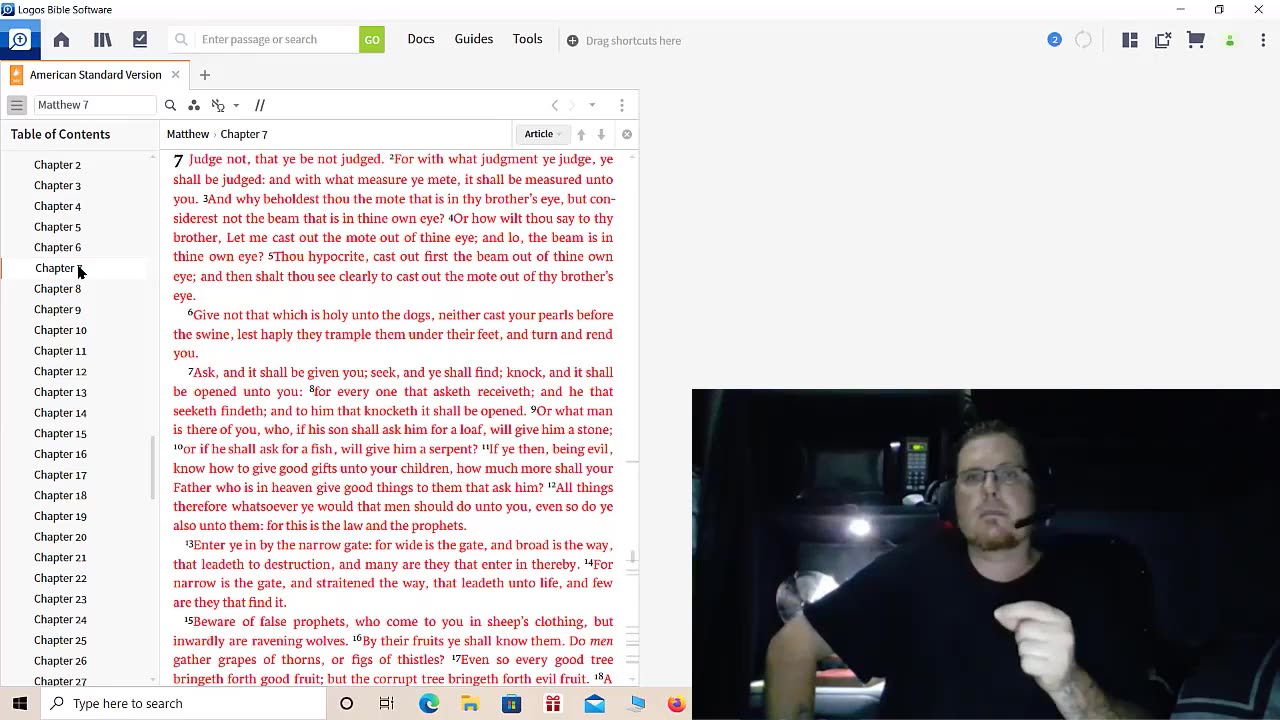
Task: Choose Chapter 19 from the contents
Action: (60, 516)
